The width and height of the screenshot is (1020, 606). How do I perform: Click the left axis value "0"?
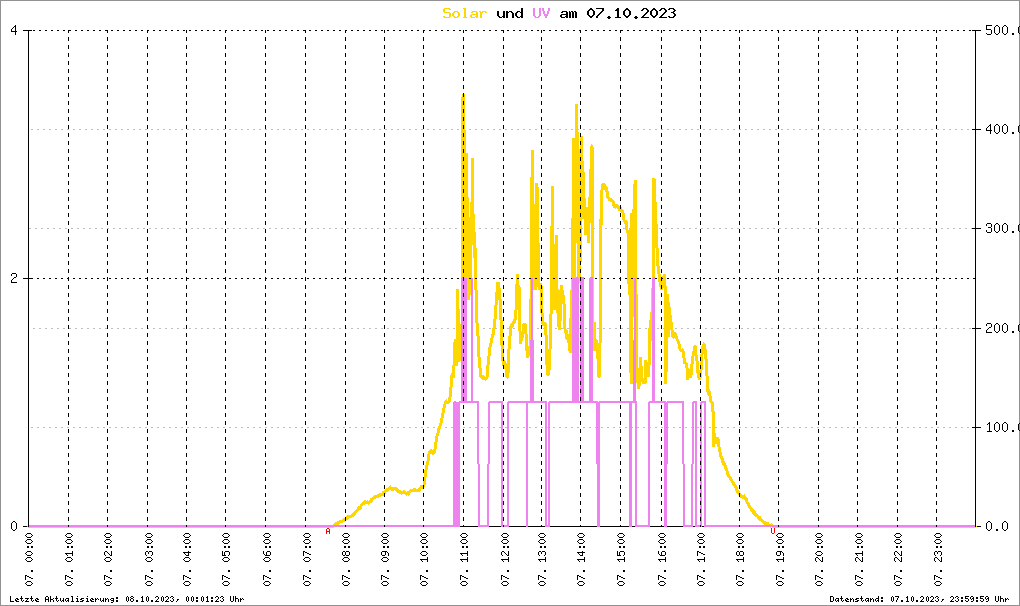point(14,526)
